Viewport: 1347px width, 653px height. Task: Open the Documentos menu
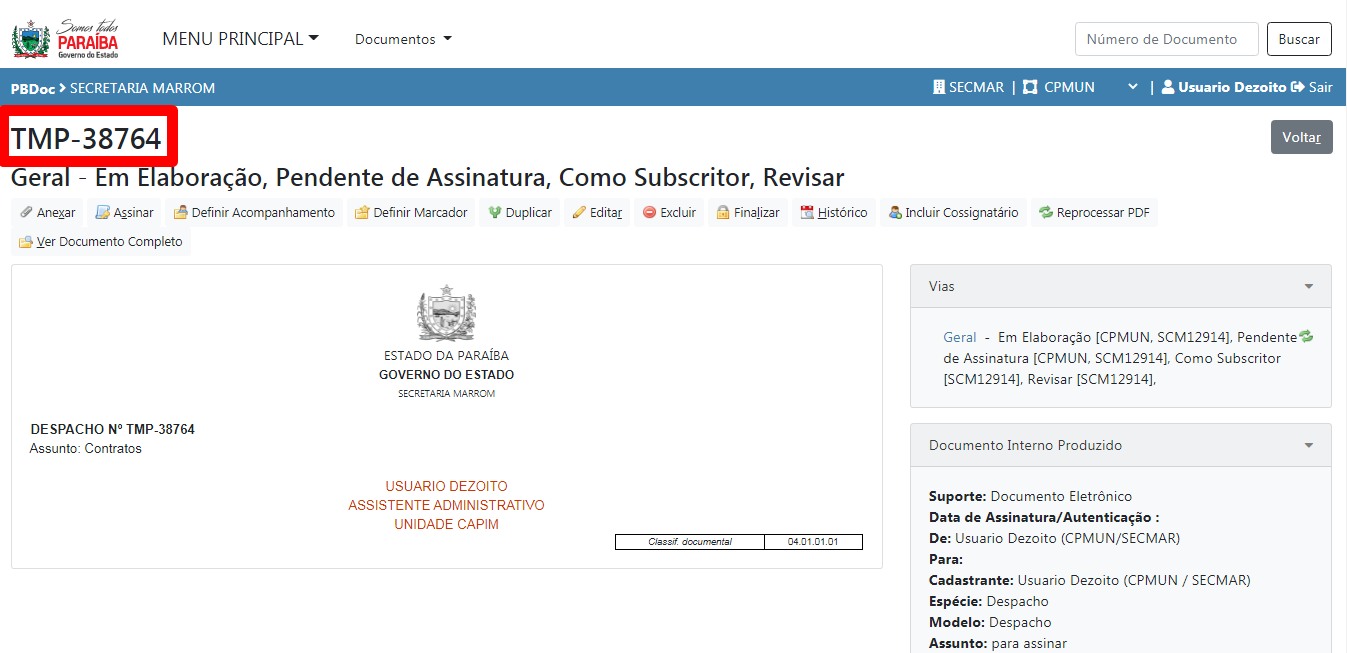pyautogui.click(x=403, y=39)
